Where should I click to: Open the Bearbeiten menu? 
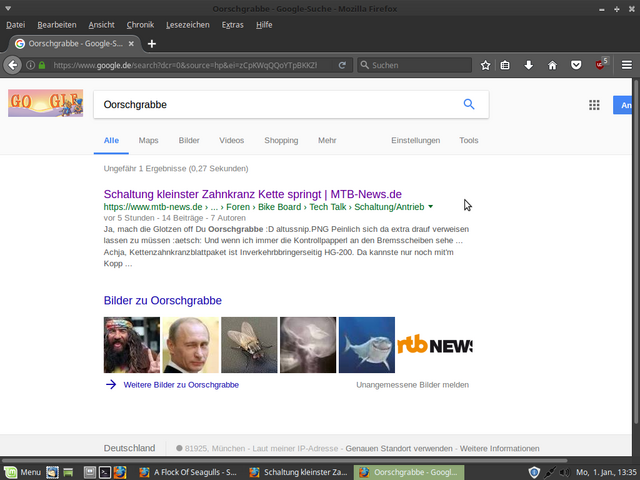point(57,25)
